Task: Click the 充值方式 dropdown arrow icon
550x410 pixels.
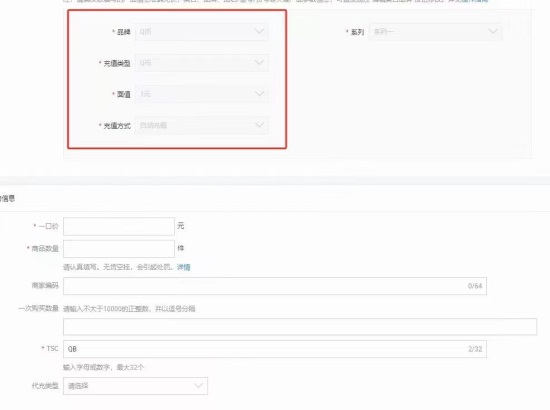Action: coord(259,125)
